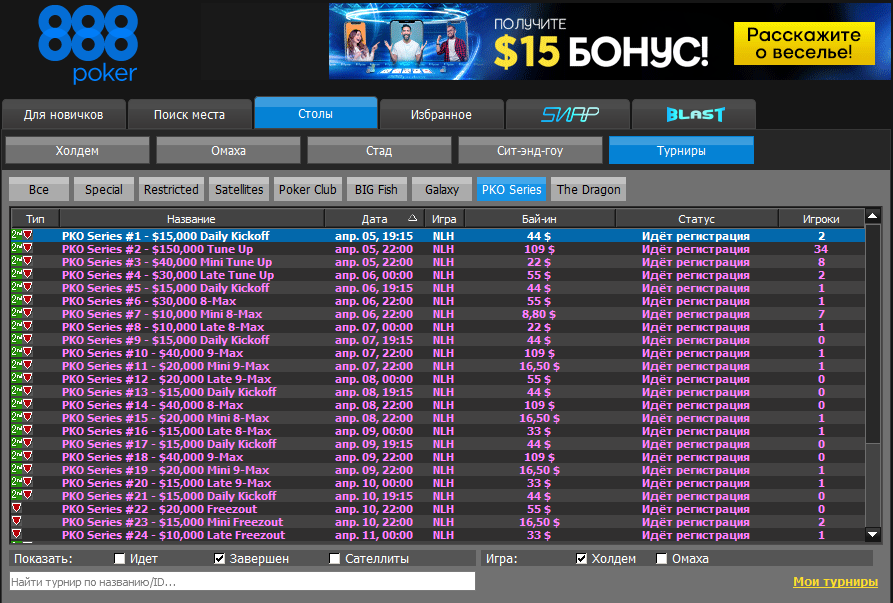Enable the Омаха game checkbox
Viewport: 893px width, 603px height.
pos(662,559)
